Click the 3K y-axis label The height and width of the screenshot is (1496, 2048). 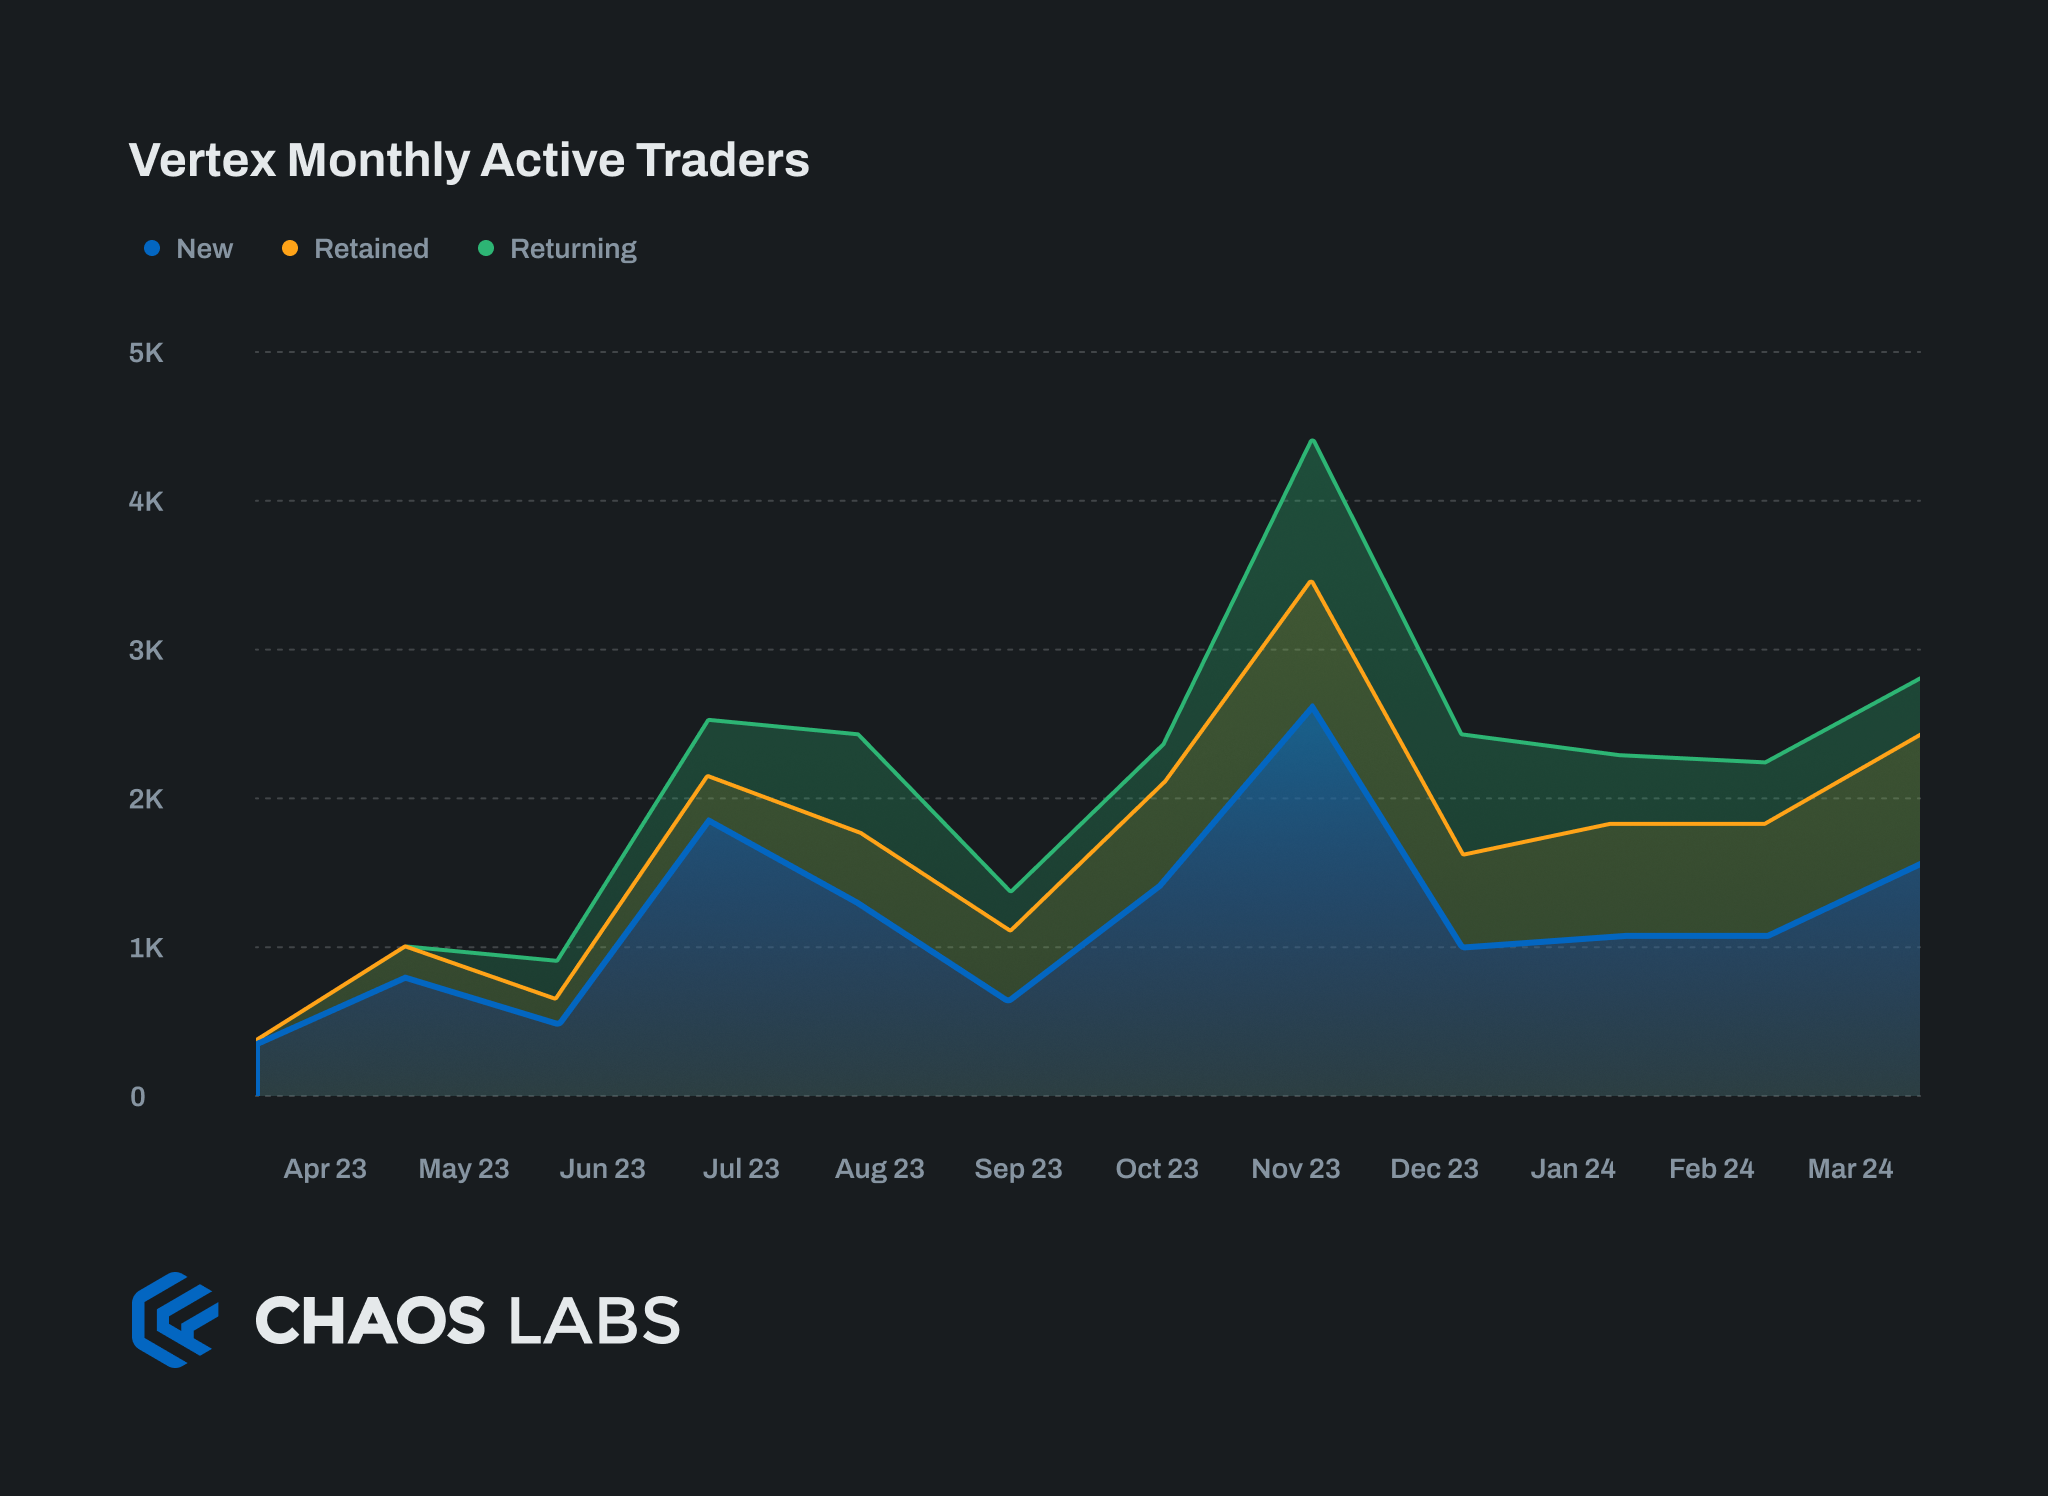(146, 651)
